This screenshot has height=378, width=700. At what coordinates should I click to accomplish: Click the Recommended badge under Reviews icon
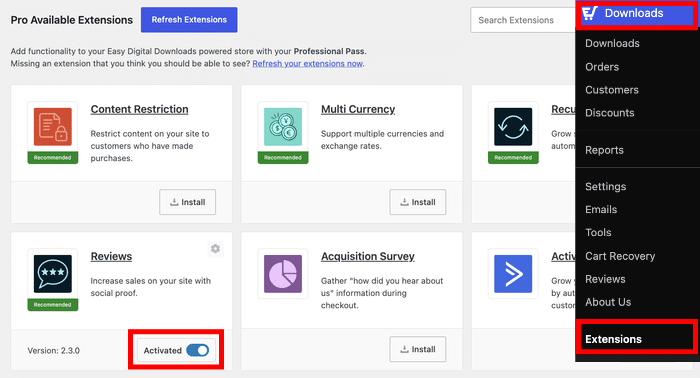tap(53, 305)
